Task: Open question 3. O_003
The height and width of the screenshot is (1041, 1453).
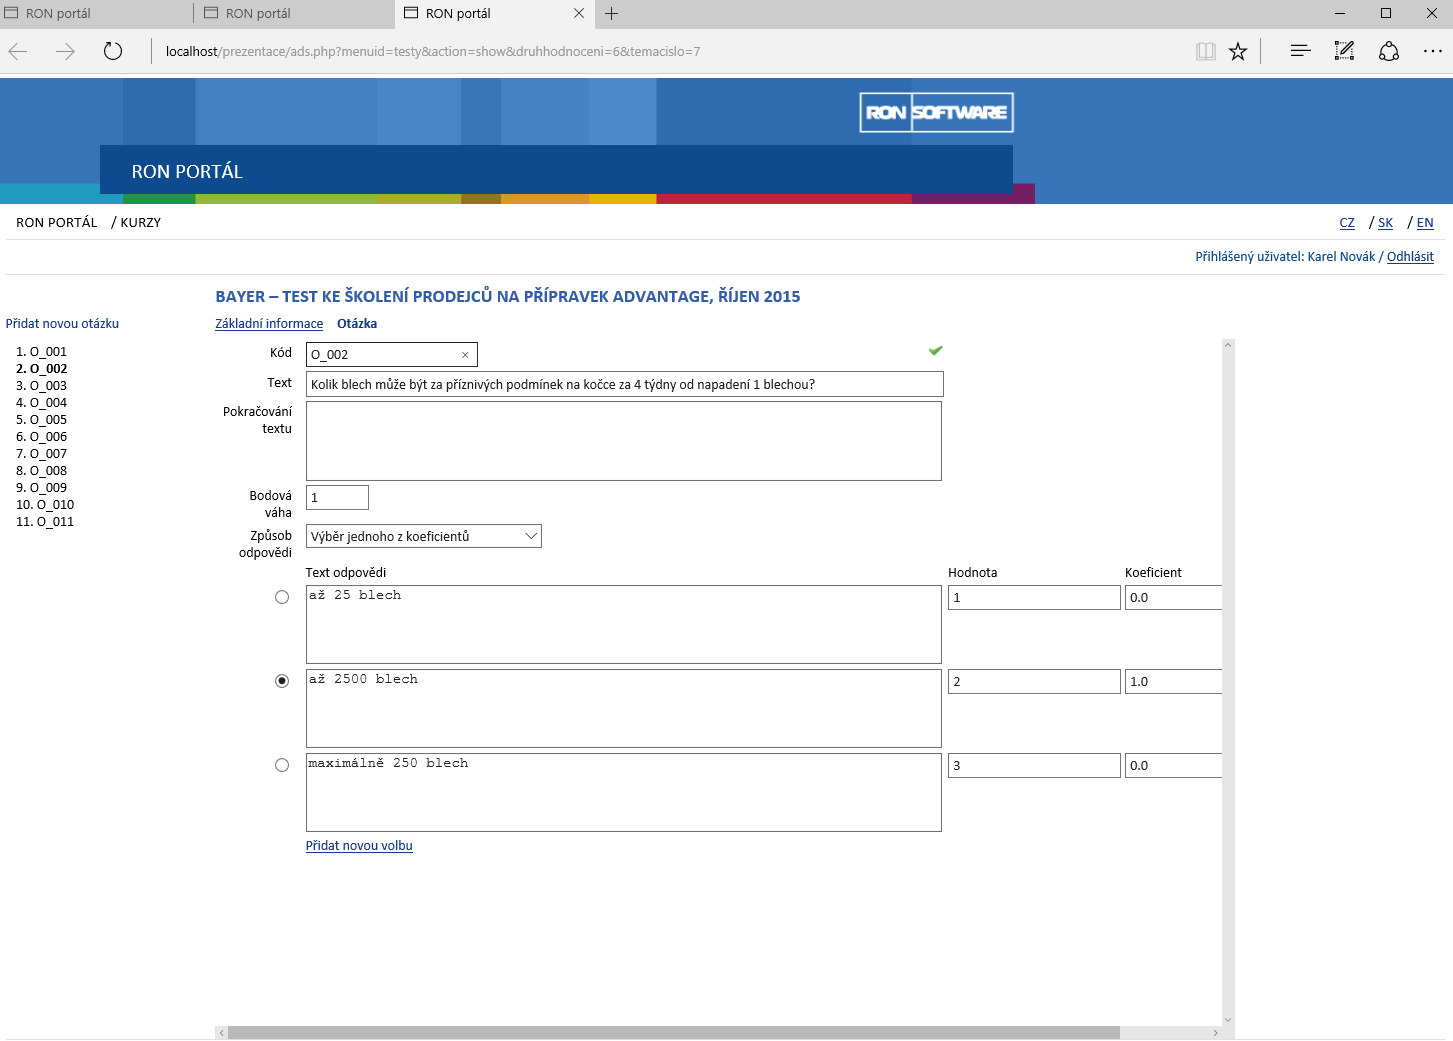Action: tap(41, 386)
